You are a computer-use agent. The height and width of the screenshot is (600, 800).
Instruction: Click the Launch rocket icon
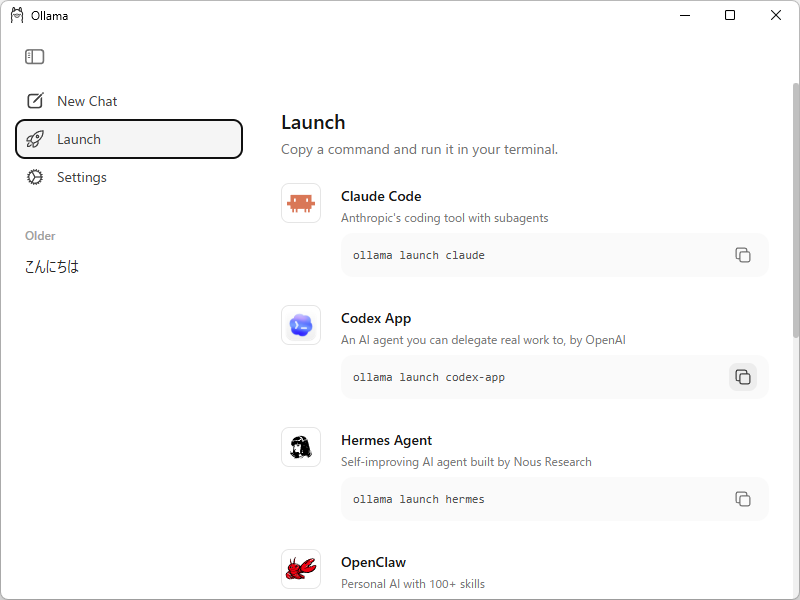35,139
